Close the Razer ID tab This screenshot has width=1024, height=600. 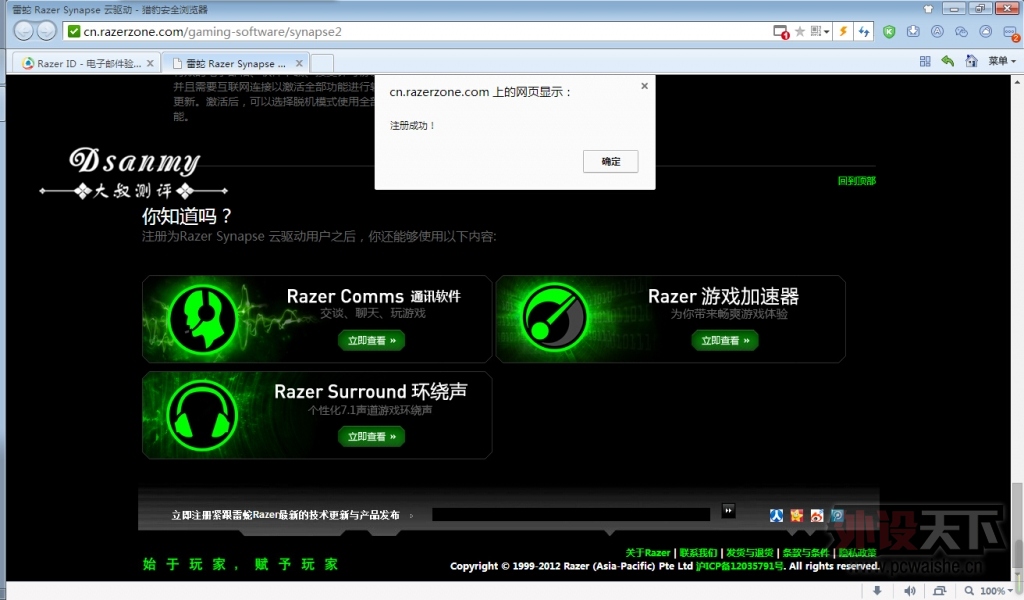[150, 63]
